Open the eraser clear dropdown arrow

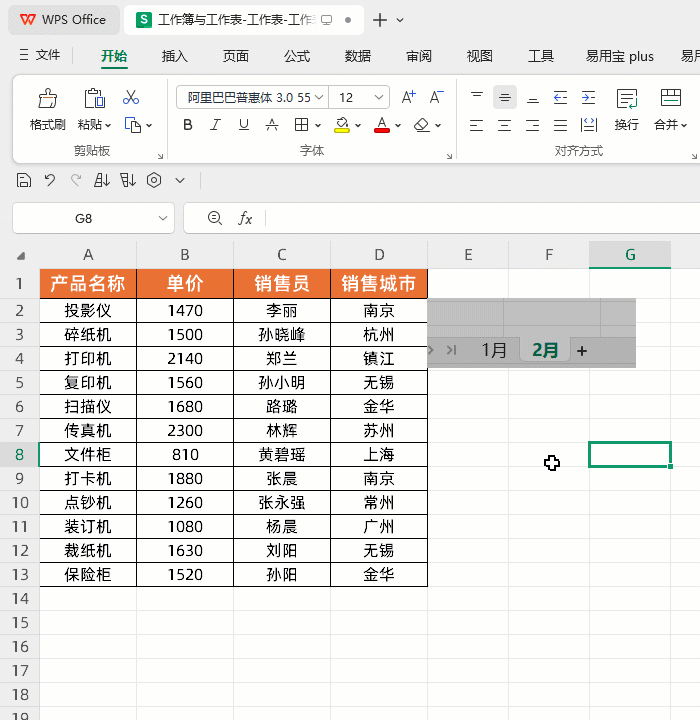point(438,125)
